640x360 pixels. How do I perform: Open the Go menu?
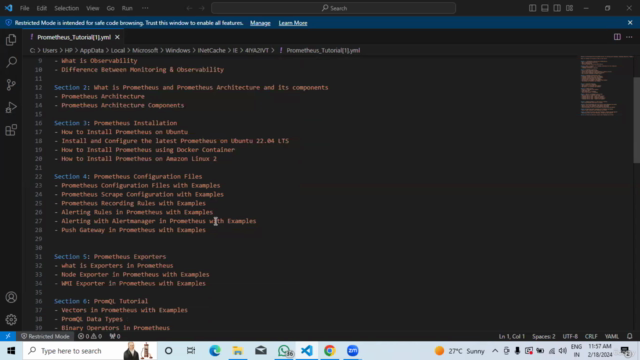pyautogui.click(x=111, y=8)
